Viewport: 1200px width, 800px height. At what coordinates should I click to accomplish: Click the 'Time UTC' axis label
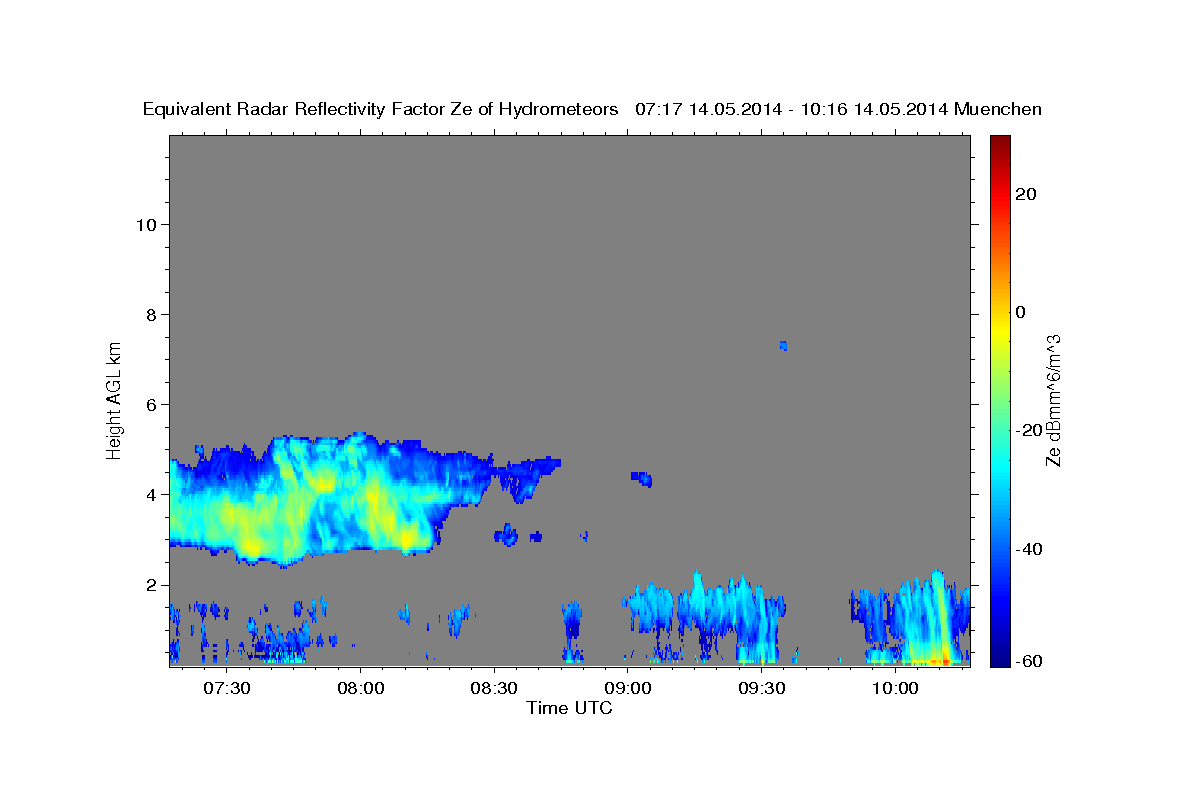[569, 708]
